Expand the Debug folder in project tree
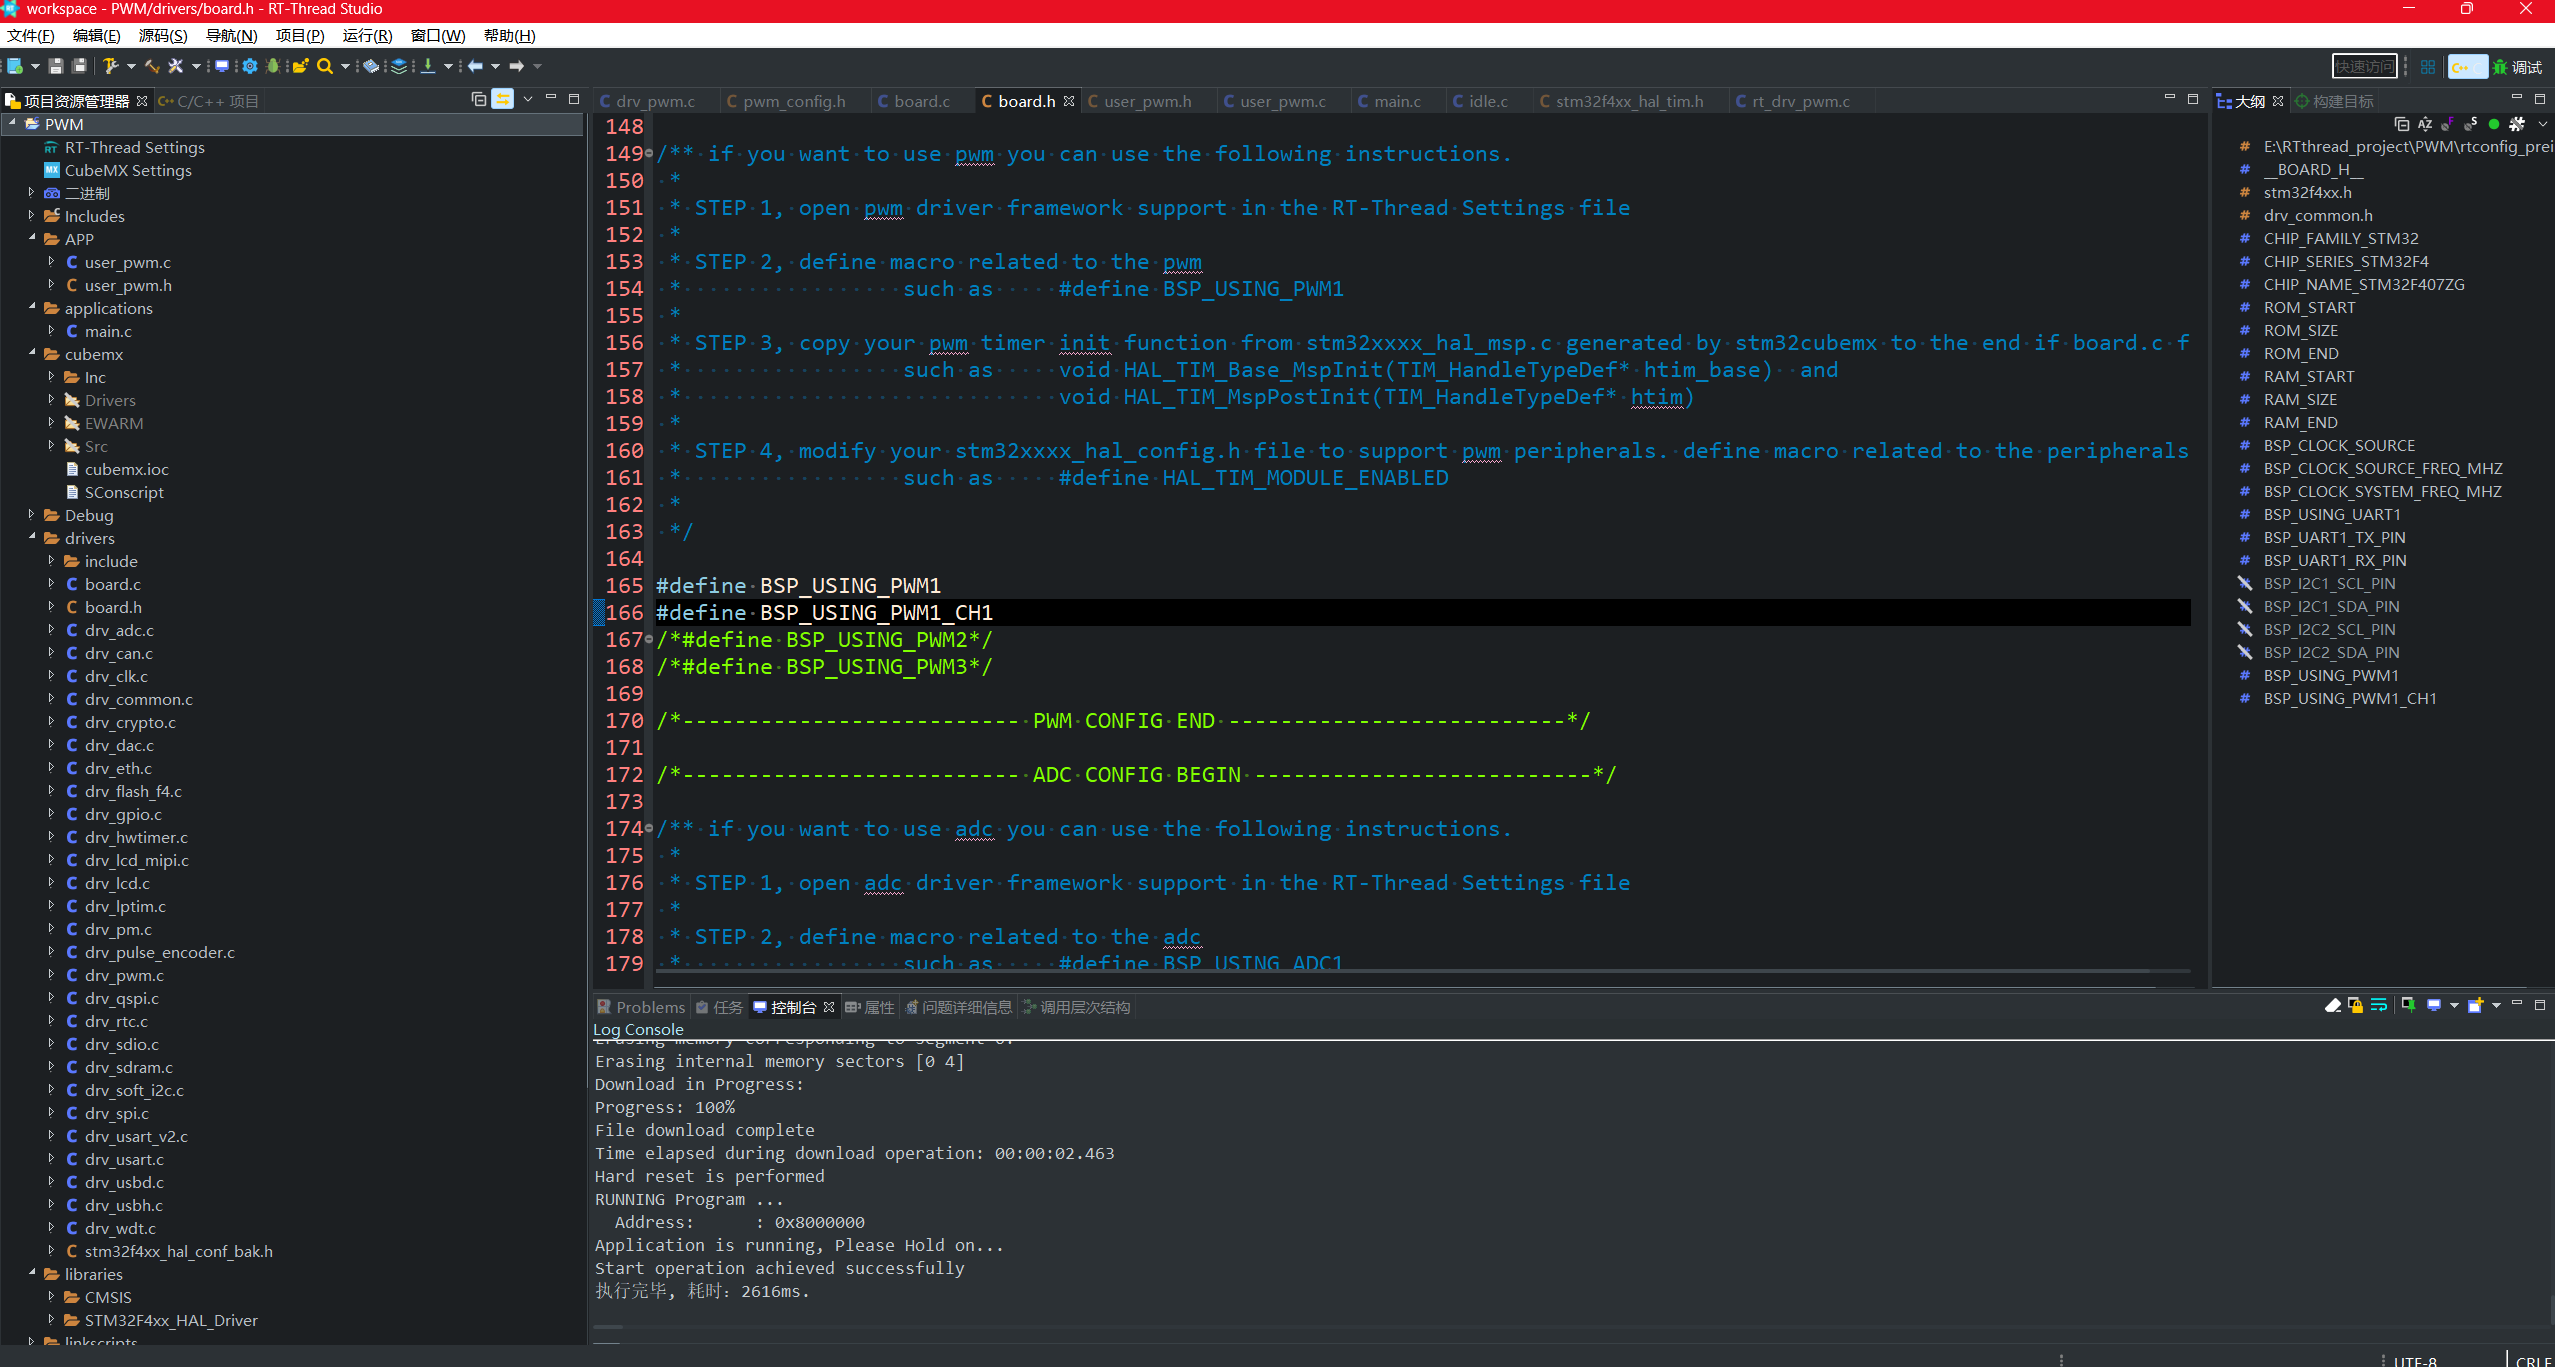 tap(32, 515)
